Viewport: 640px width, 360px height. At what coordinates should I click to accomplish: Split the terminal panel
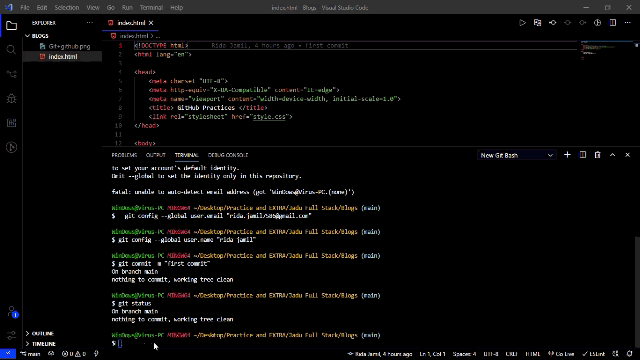(582, 155)
